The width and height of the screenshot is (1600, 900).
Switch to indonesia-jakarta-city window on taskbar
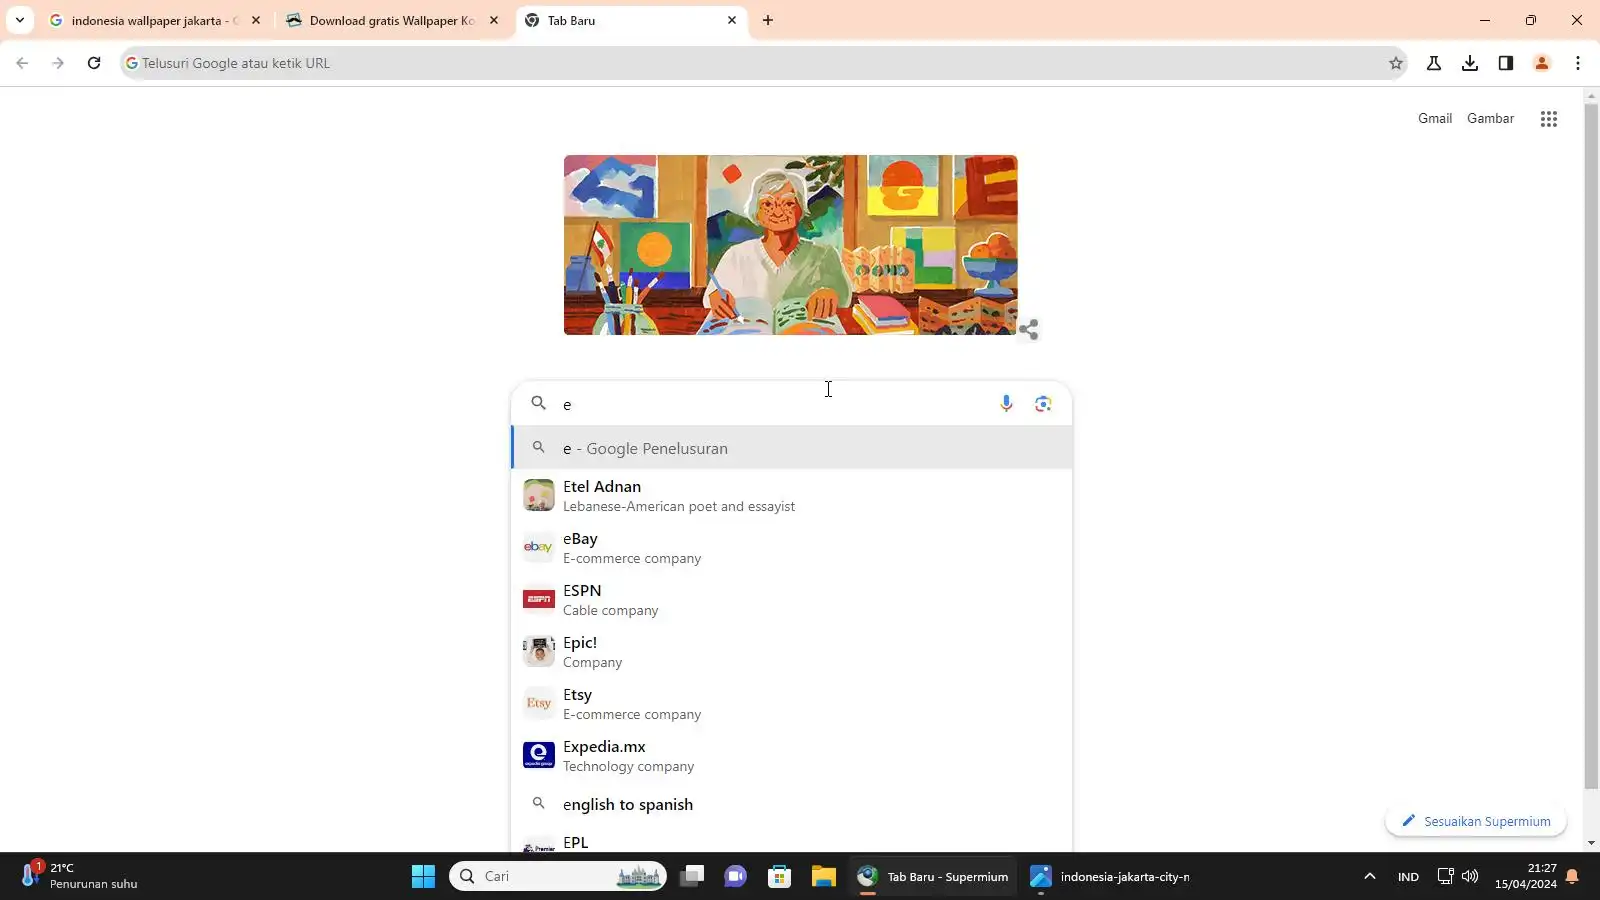click(1110, 876)
